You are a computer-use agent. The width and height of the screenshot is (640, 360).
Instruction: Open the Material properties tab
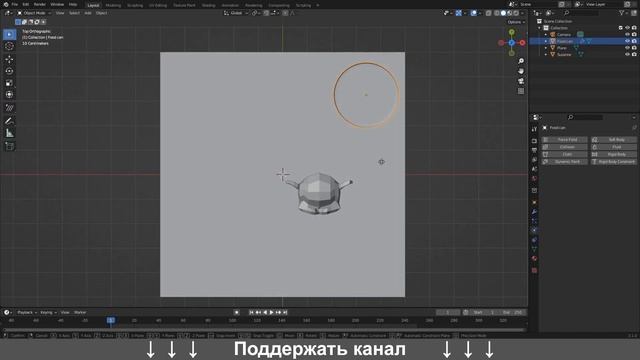pyautogui.click(x=534, y=258)
